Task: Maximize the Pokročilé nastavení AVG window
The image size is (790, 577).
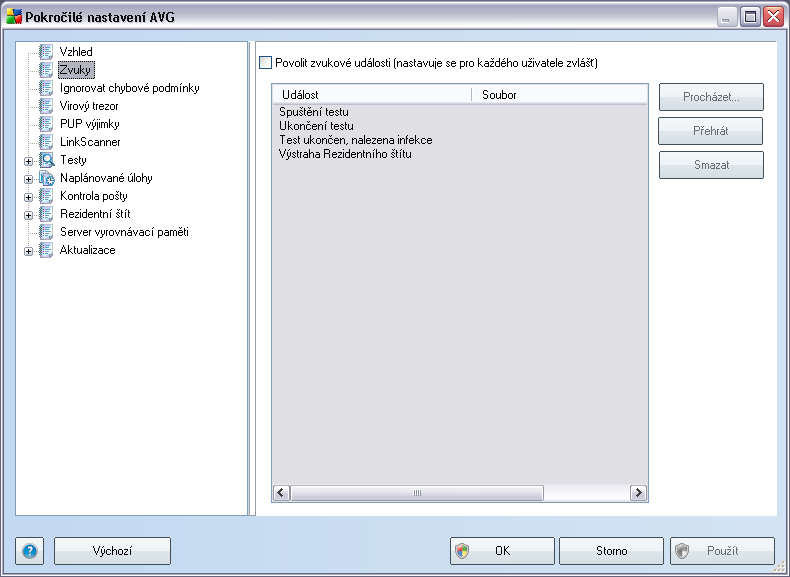Action: [x=750, y=17]
